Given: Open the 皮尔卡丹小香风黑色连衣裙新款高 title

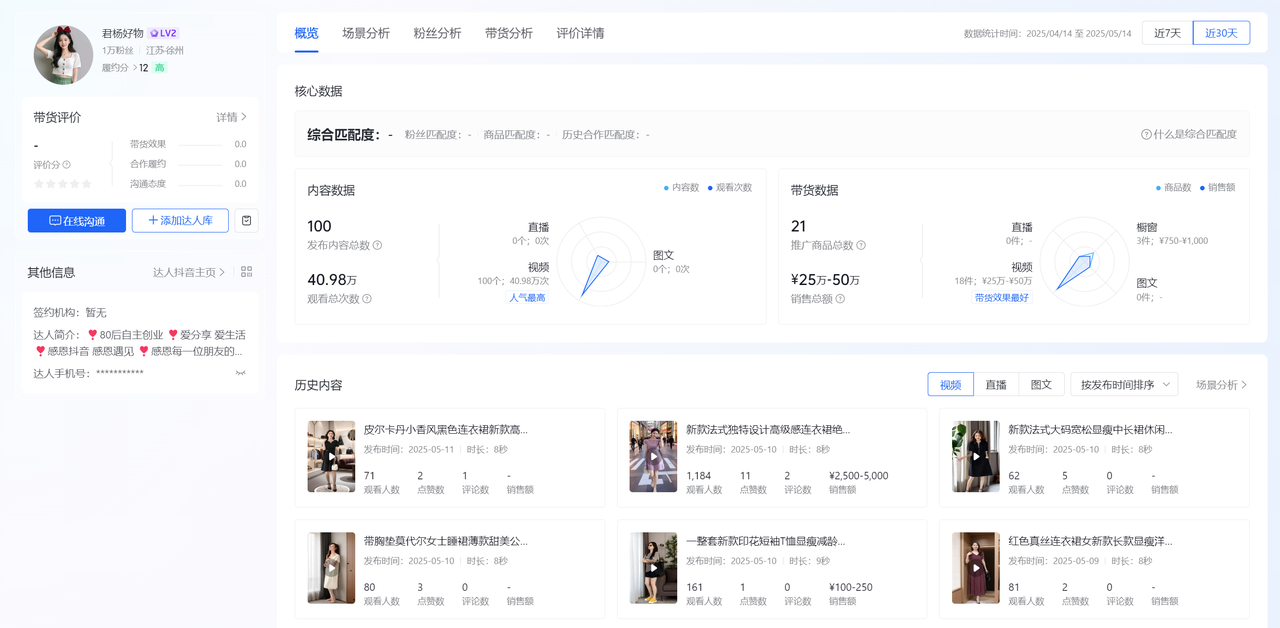Looking at the screenshot, I should click(445, 429).
